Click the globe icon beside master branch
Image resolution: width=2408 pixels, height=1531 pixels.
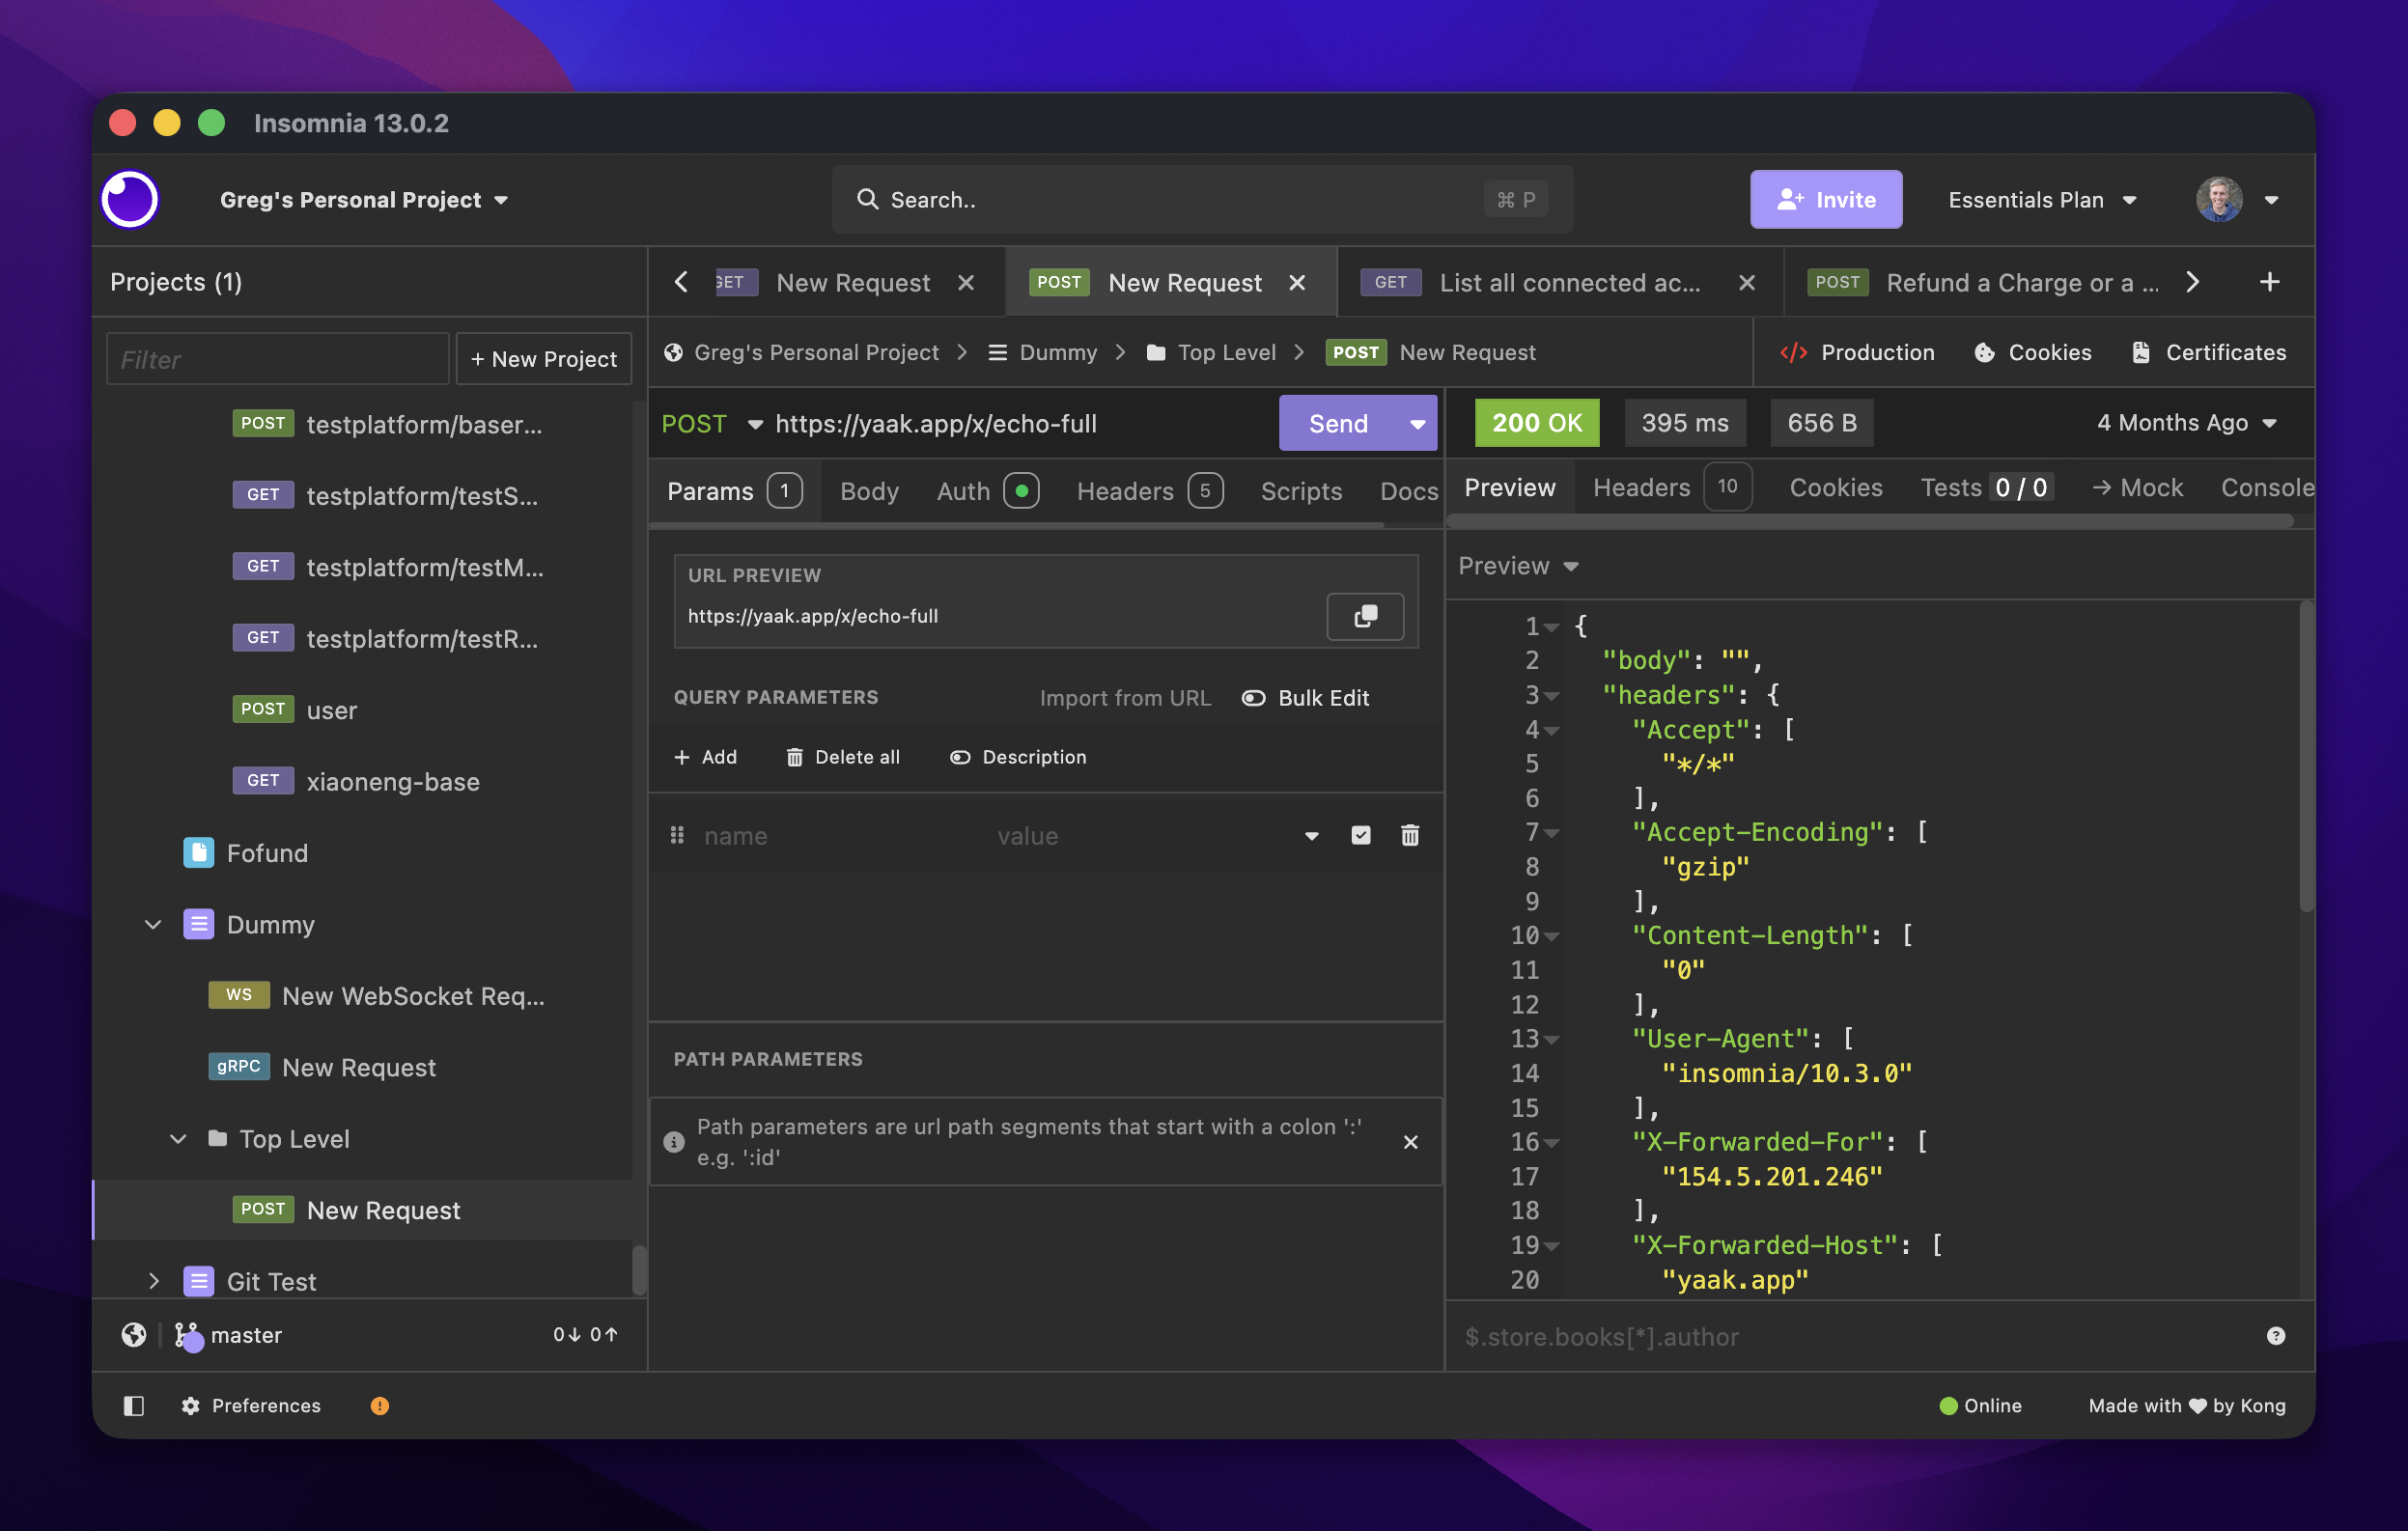click(134, 1335)
